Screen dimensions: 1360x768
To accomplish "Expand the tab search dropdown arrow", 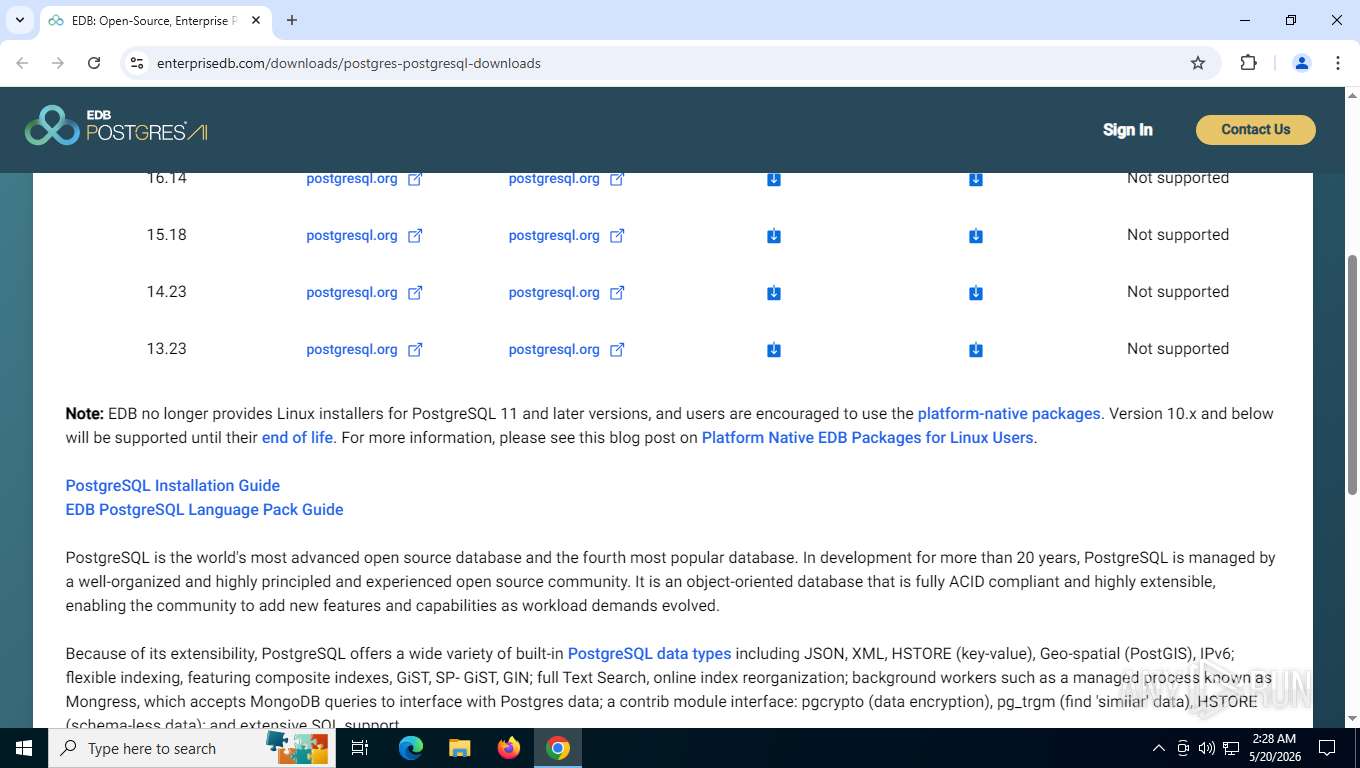I will (20, 20).
